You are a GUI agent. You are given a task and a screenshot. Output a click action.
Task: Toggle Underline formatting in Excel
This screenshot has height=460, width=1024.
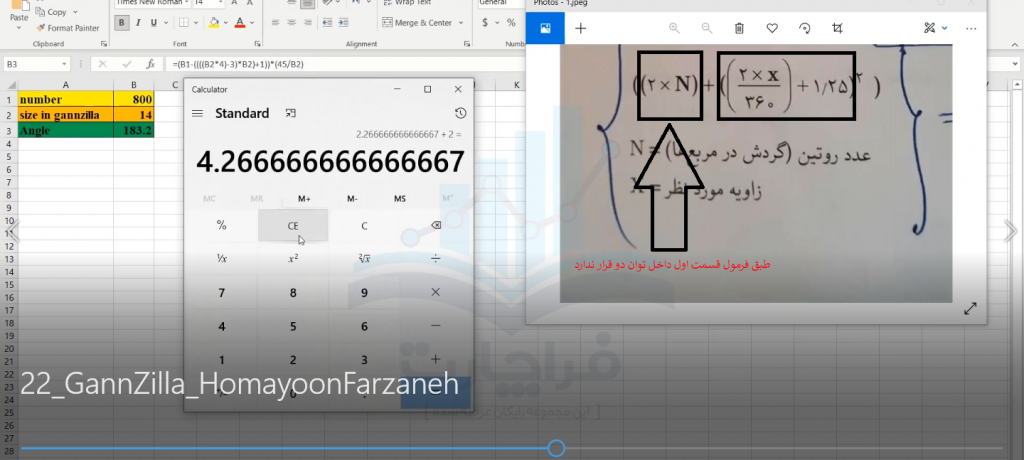(x=153, y=23)
